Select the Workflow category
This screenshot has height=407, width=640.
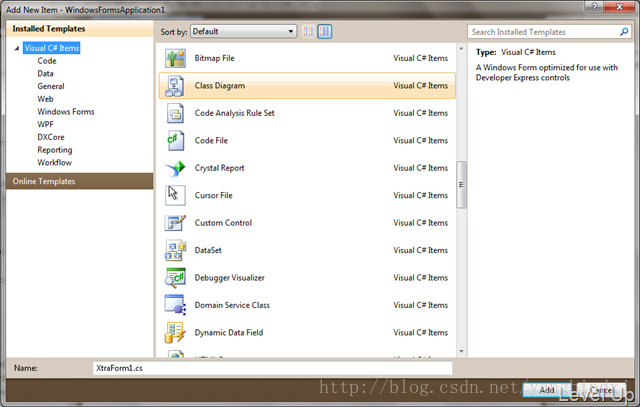[x=54, y=162]
